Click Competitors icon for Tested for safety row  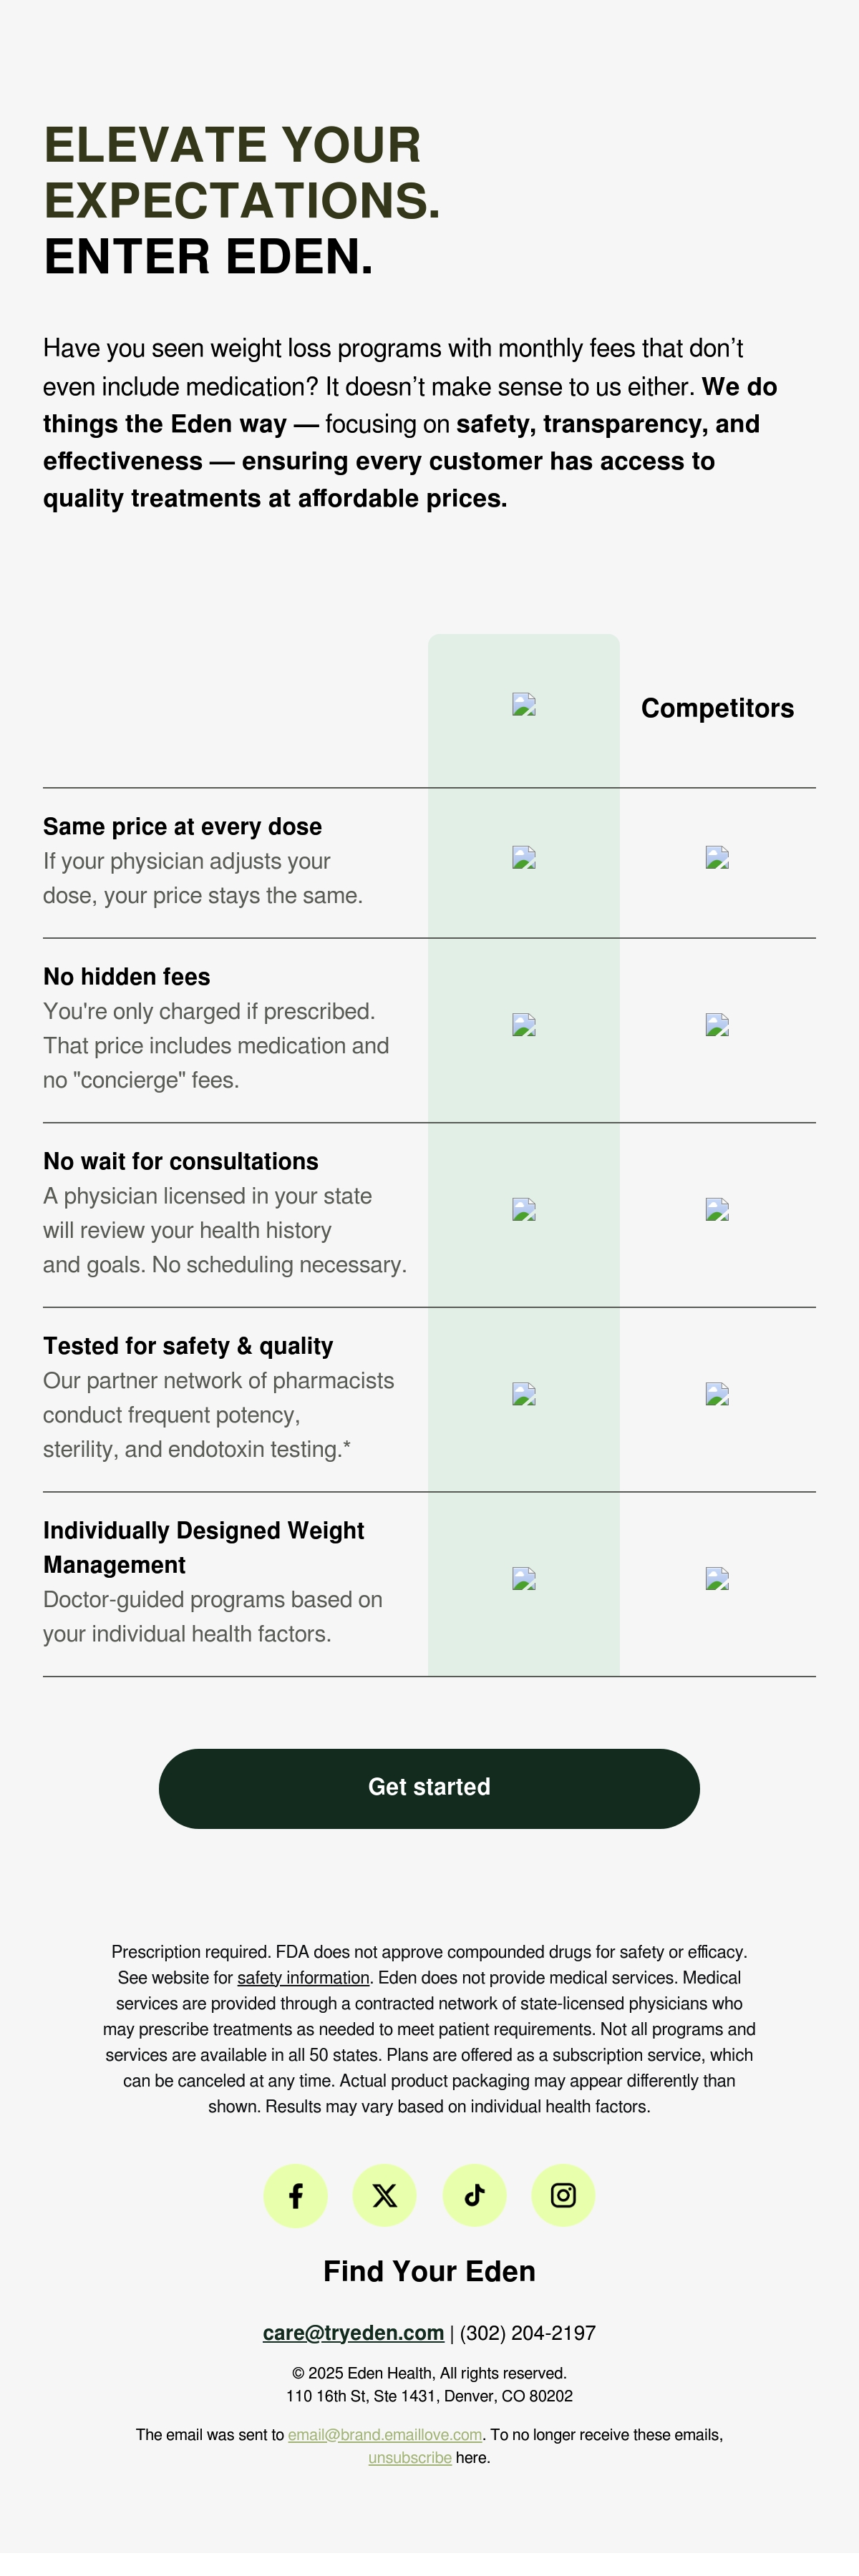click(717, 1394)
